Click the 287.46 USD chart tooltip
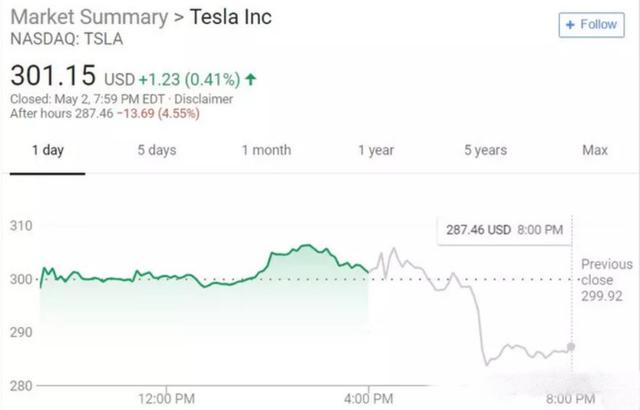 click(504, 229)
